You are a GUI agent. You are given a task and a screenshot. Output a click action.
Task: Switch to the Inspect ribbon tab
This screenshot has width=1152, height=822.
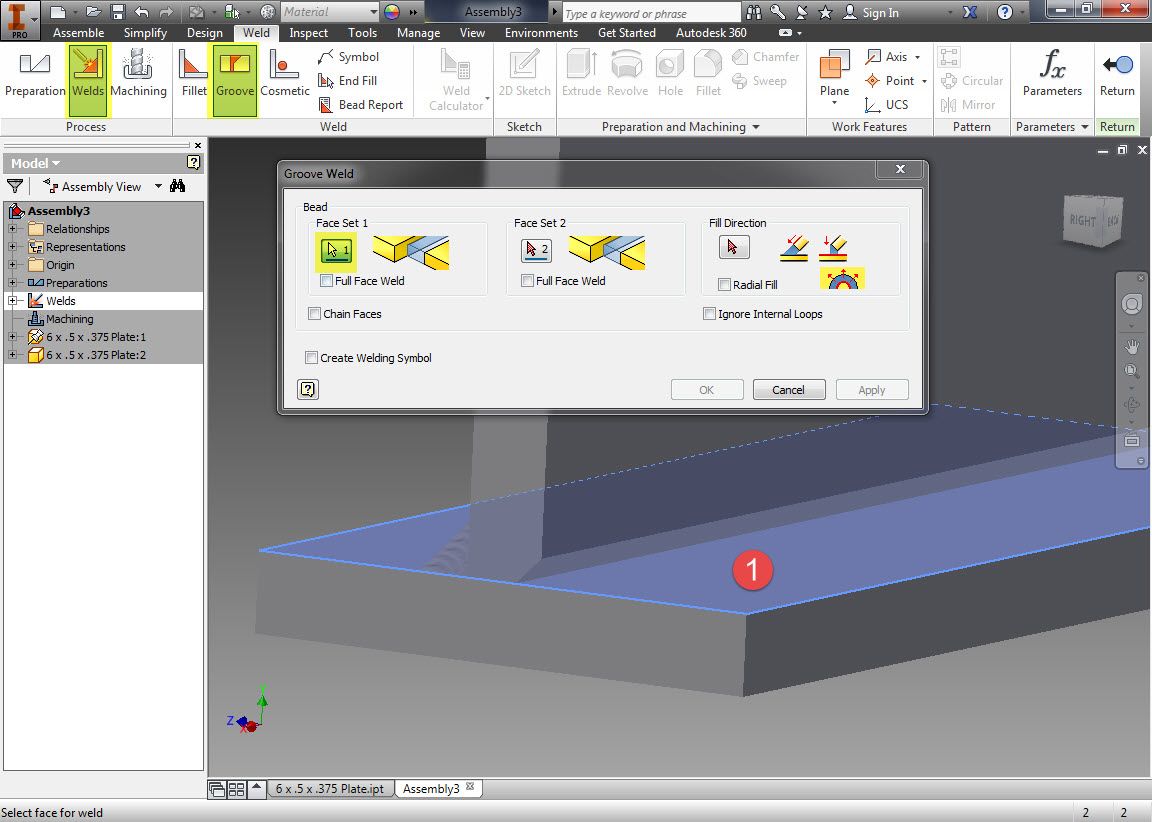click(x=308, y=32)
